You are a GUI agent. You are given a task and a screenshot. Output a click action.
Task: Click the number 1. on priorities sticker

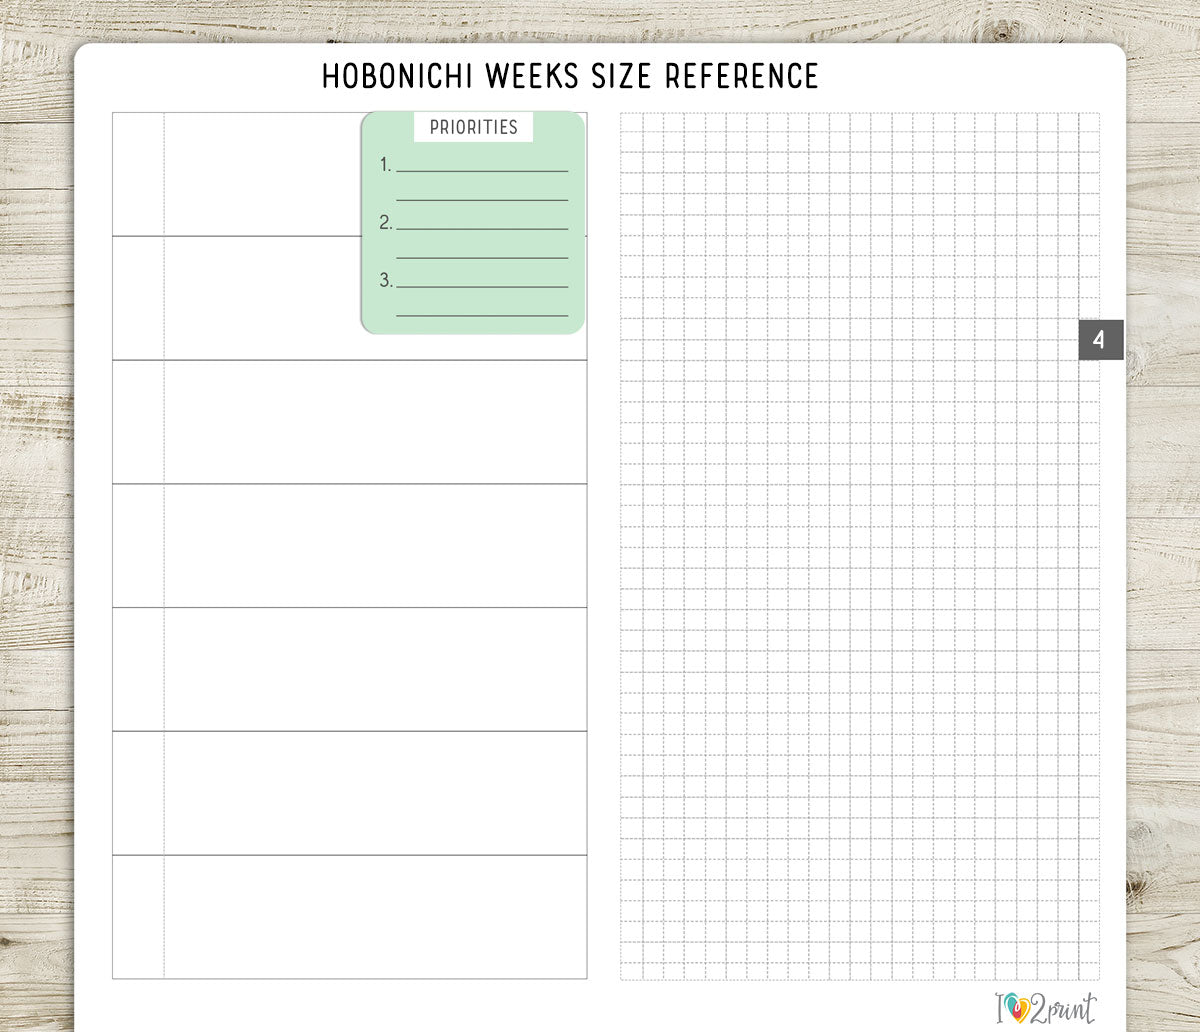[386, 165]
